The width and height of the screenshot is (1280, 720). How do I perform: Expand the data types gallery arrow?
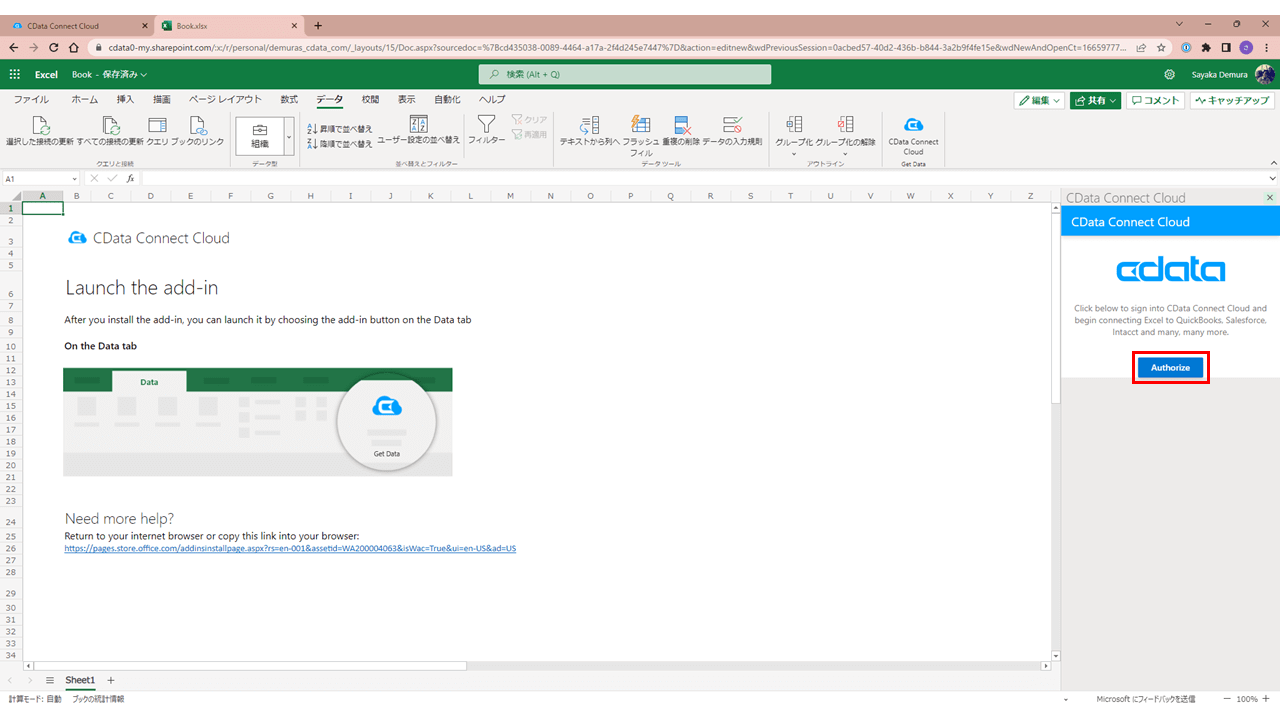[x=289, y=135]
